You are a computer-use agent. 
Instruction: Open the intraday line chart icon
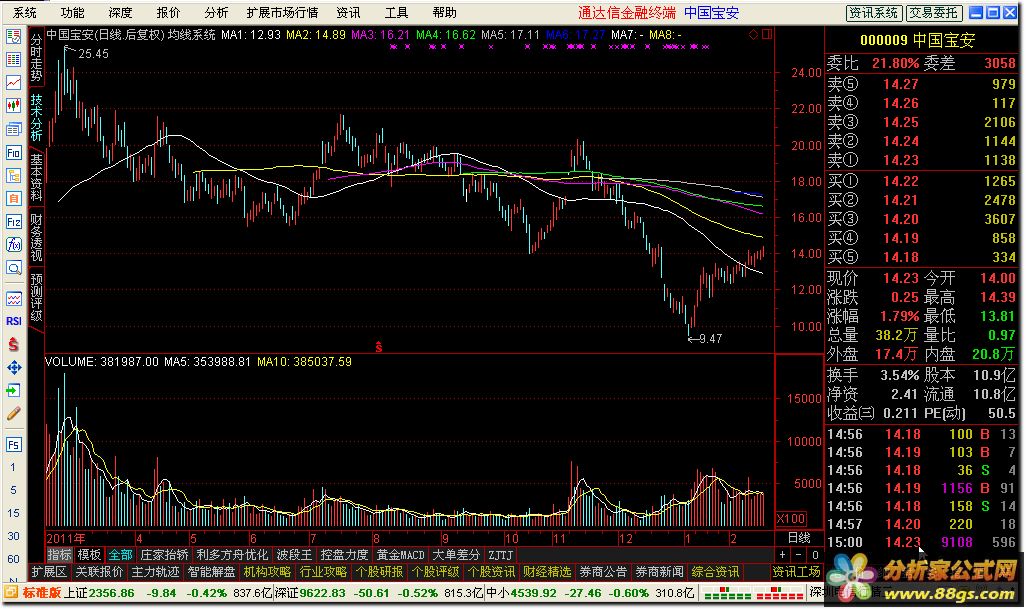pyautogui.click(x=14, y=82)
